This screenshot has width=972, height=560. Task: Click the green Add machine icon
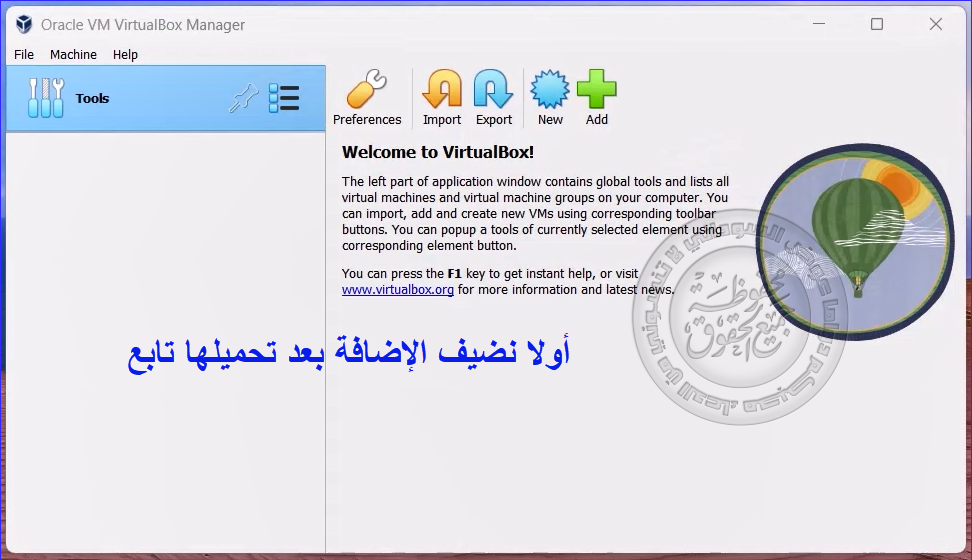point(596,91)
